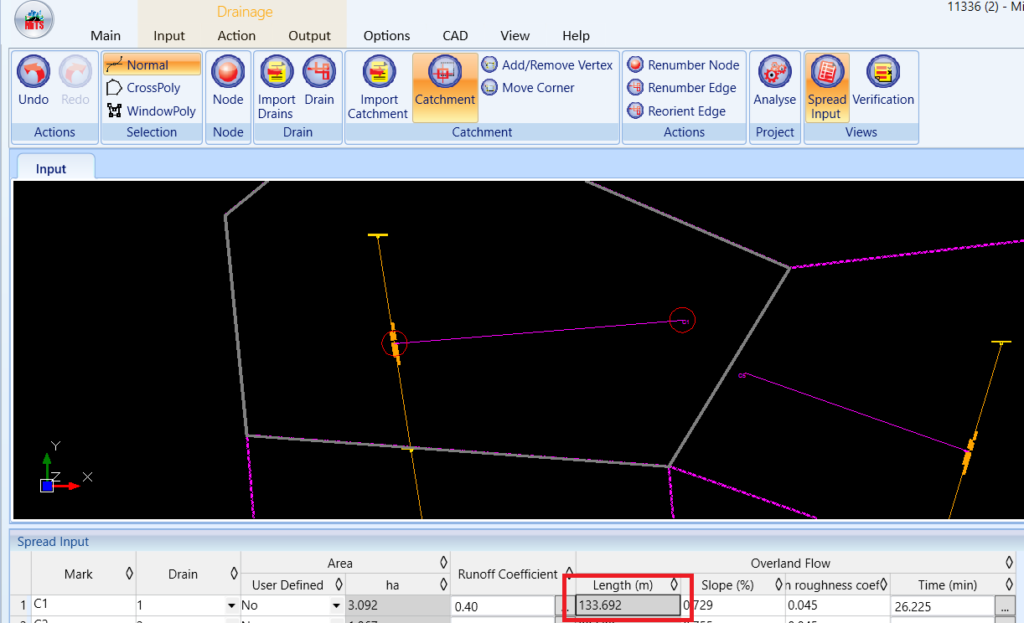
Task: Click the ha column header diamond
Action: tap(443, 584)
